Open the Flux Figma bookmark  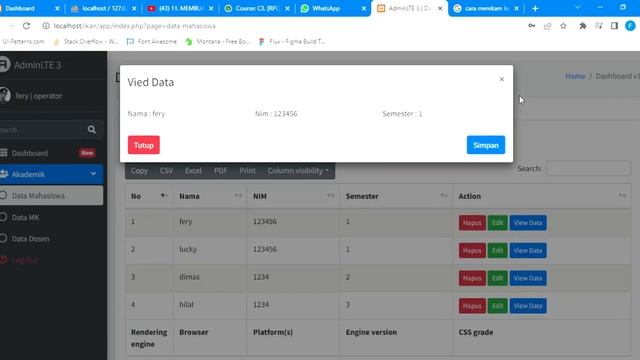click(x=292, y=42)
